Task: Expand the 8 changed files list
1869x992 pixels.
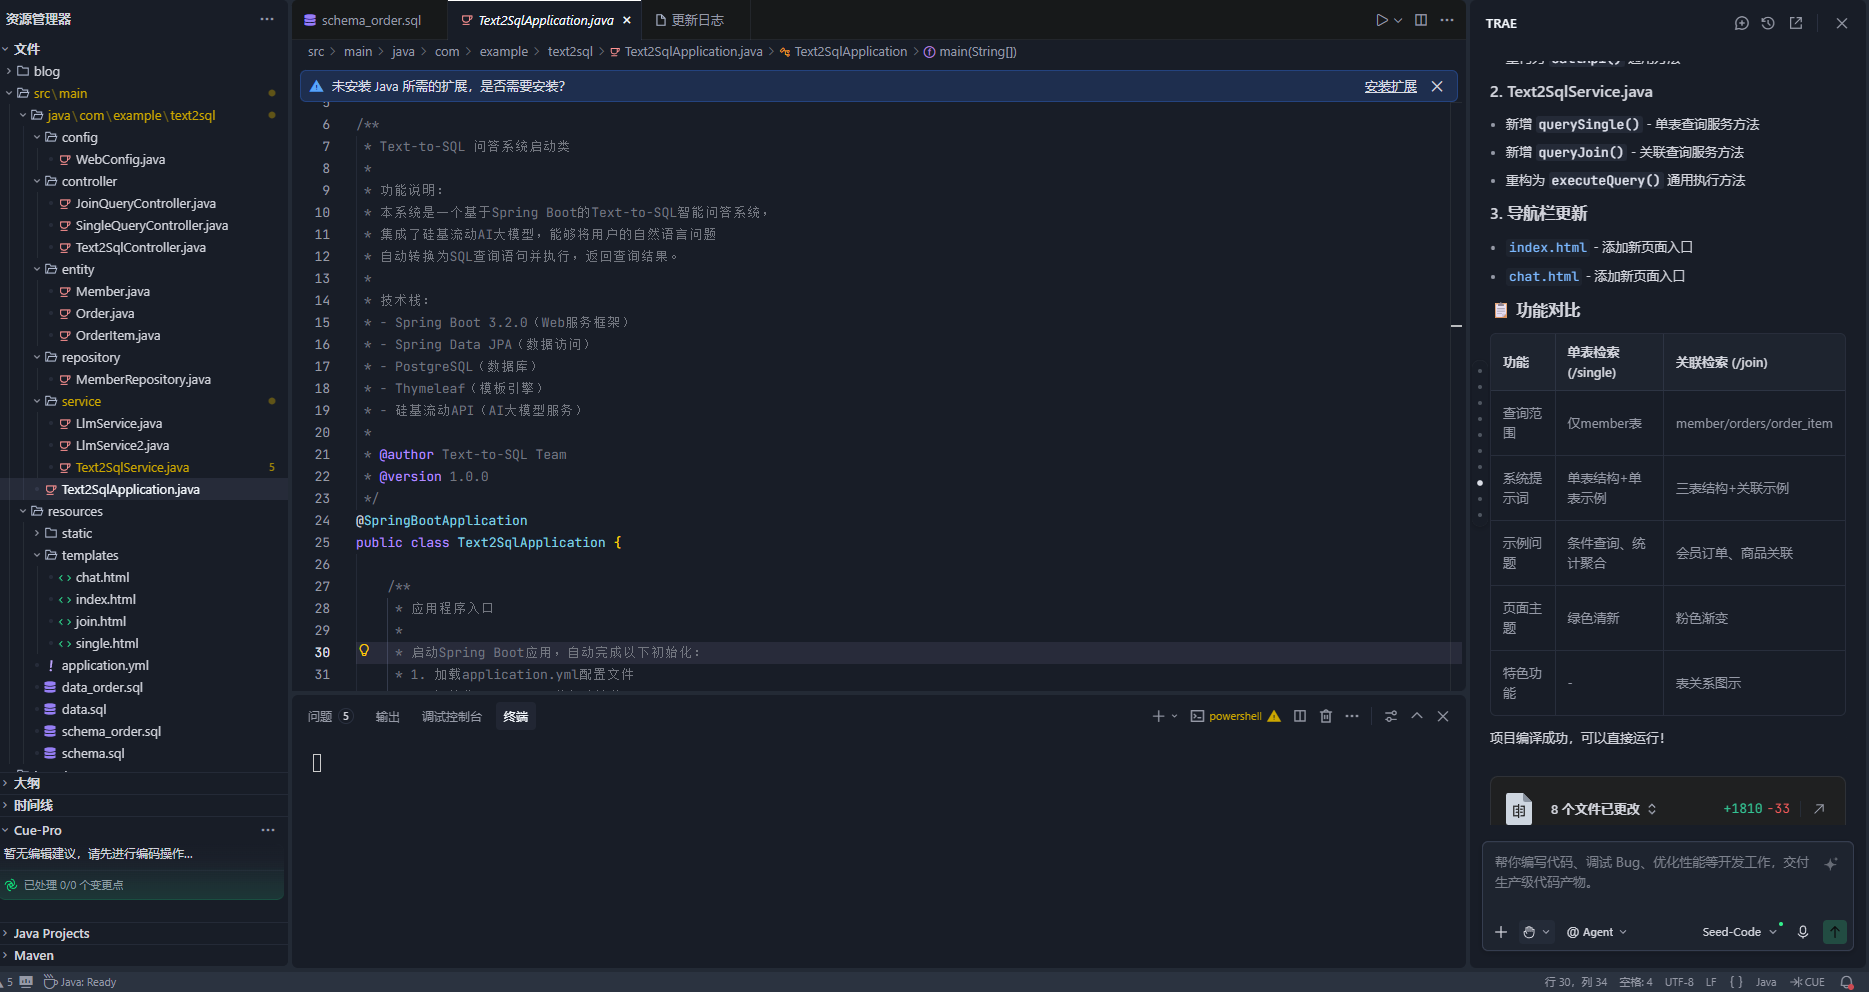Action: pyautogui.click(x=1652, y=809)
